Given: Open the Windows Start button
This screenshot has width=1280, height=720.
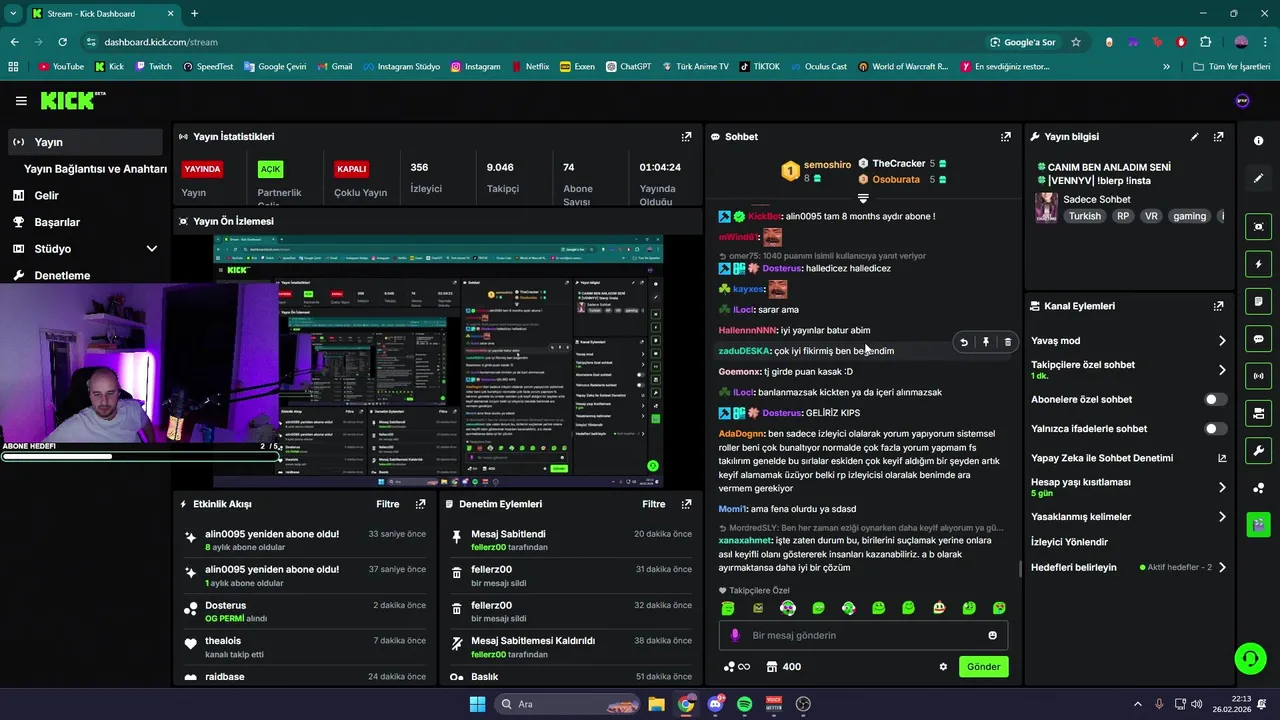Looking at the screenshot, I should pyautogui.click(x=476, y=704).
